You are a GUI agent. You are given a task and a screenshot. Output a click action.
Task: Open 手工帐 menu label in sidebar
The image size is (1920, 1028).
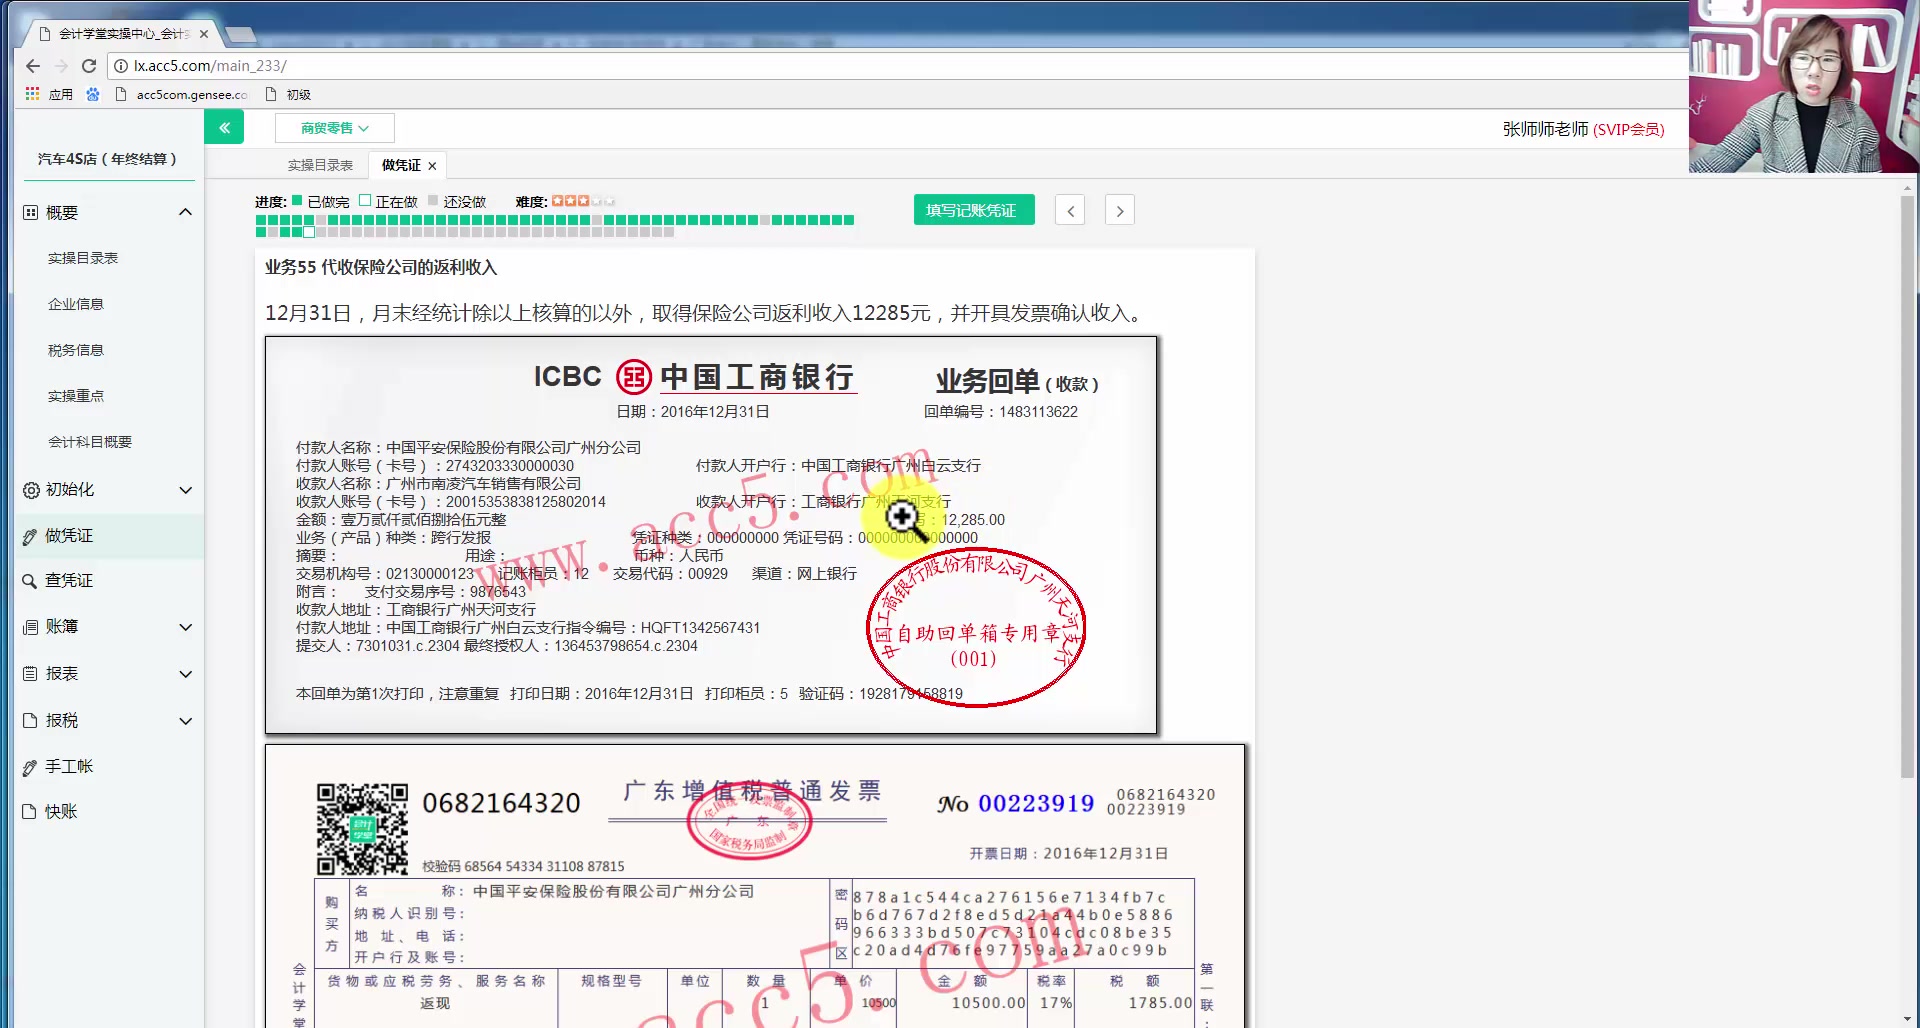(69, 767)
